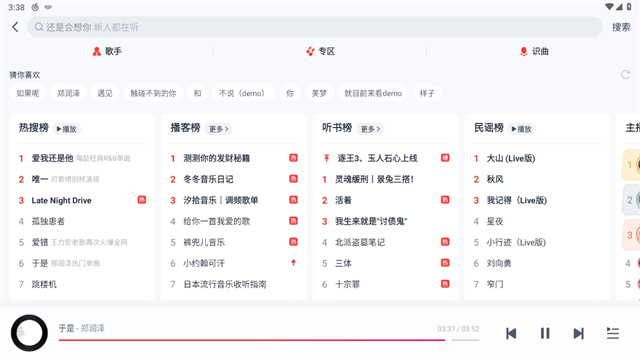Click the pin icon before 逐王3

tap(326, 158)
